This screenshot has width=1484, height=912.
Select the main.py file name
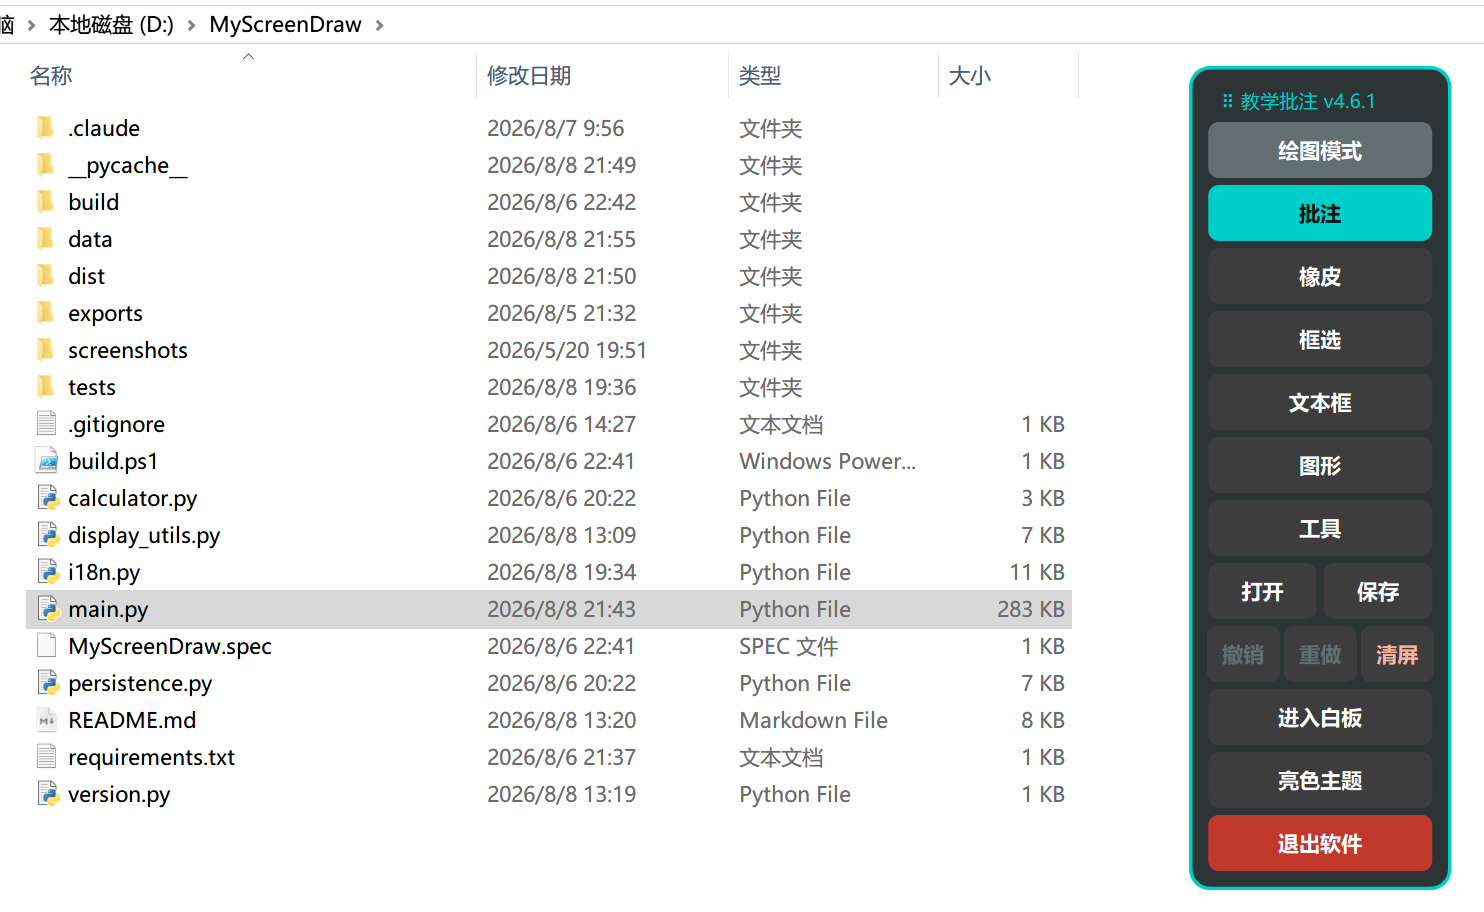pyautogui.click(x=108, y=609)
